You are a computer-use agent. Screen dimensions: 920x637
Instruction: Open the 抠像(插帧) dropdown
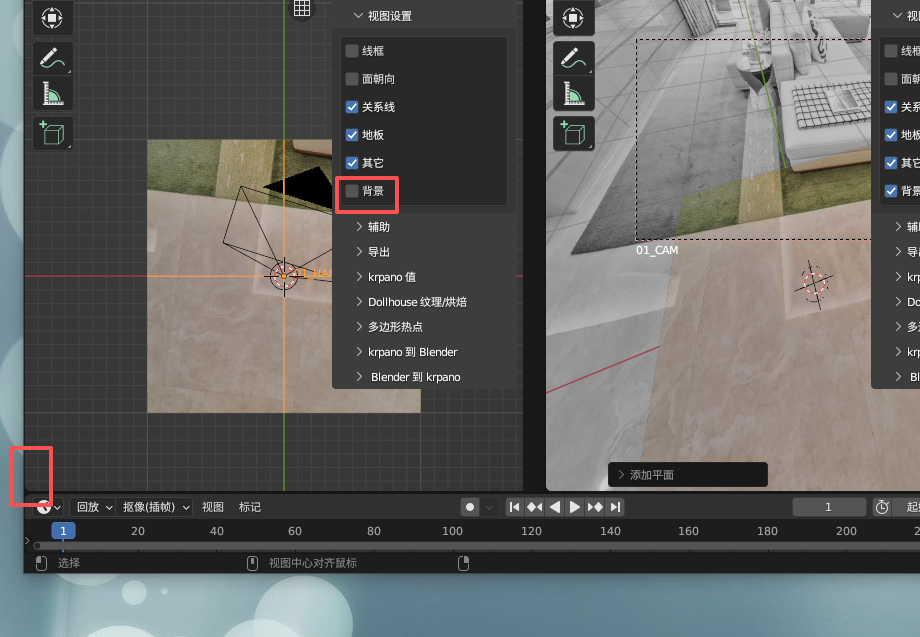pyautogui.click(x=154, y=507)
